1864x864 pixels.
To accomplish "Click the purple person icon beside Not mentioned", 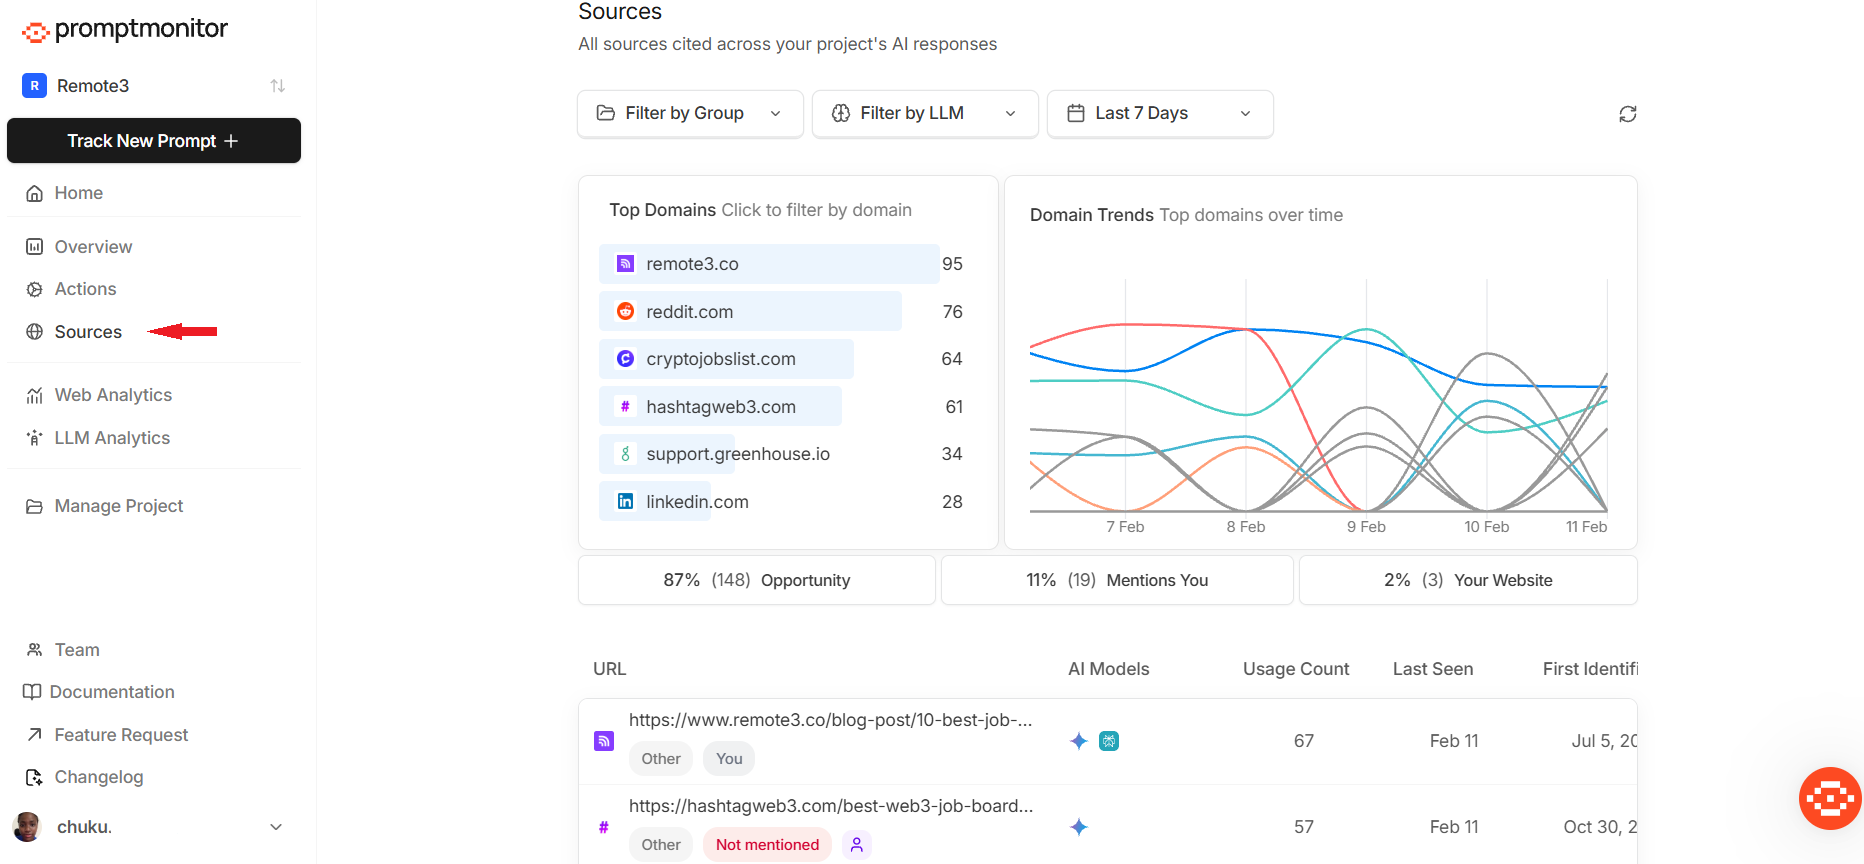I will point(856,845).
